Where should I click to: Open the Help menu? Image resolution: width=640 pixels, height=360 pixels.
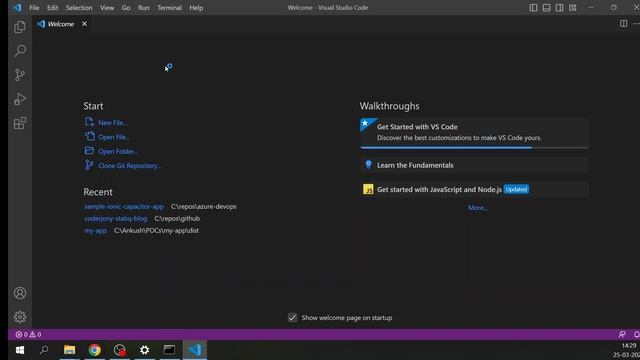click(196, 8)
